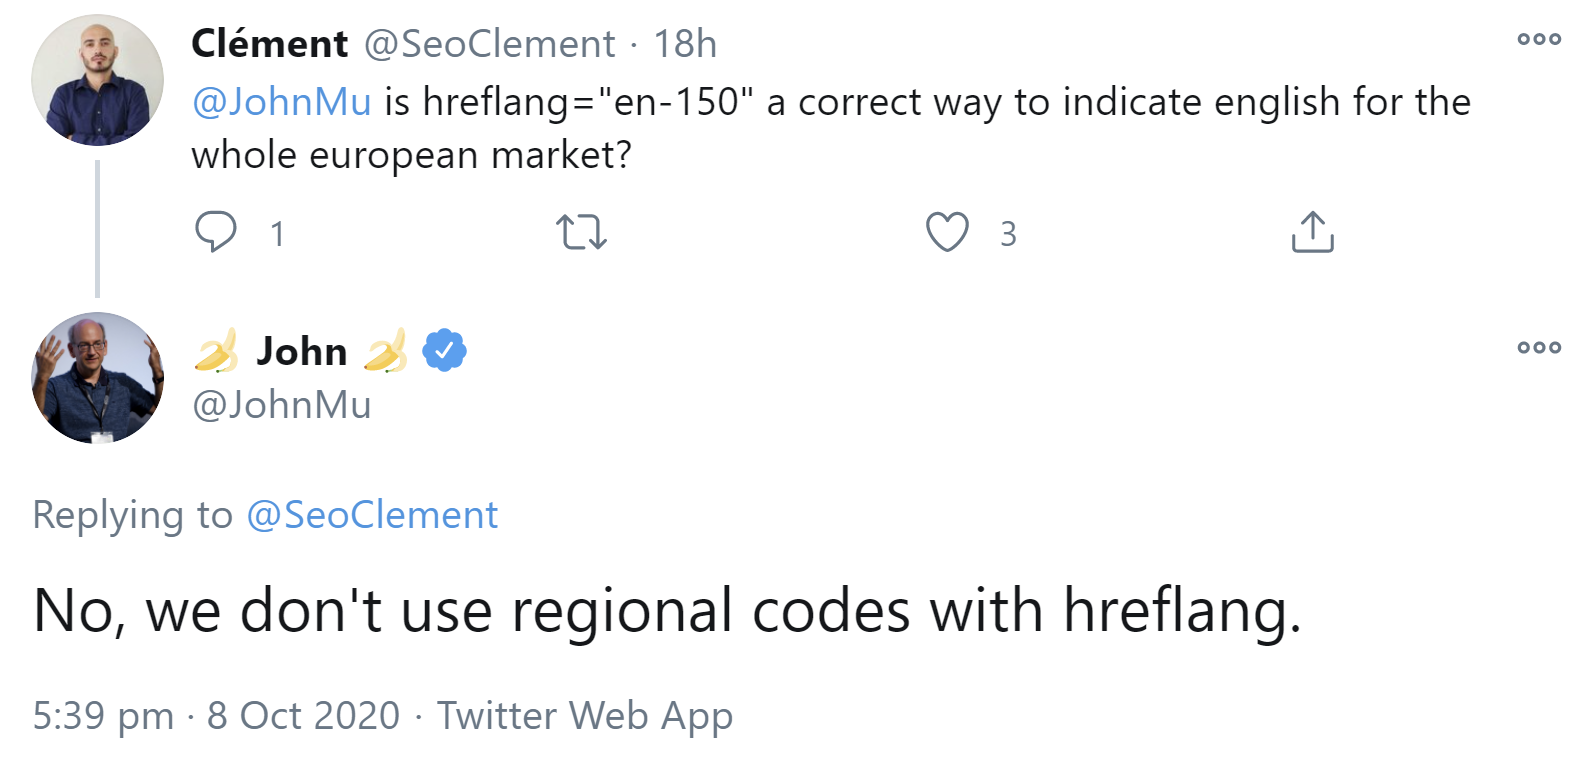Open John's profile picture thumbnail

[x=97, y=377]
